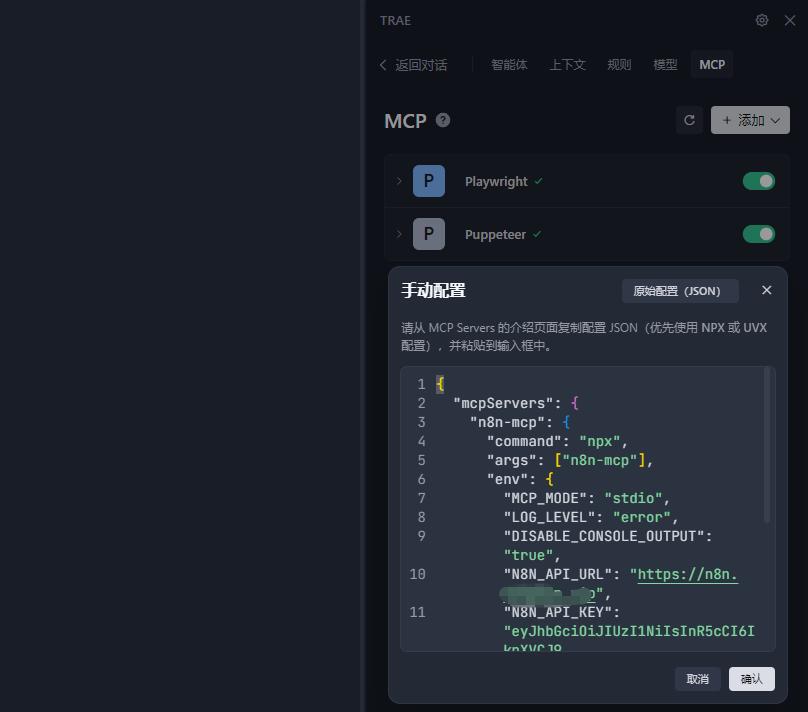Click 原始配置 (JSON) button
This screenshot has width=808, height=712.
680,291
